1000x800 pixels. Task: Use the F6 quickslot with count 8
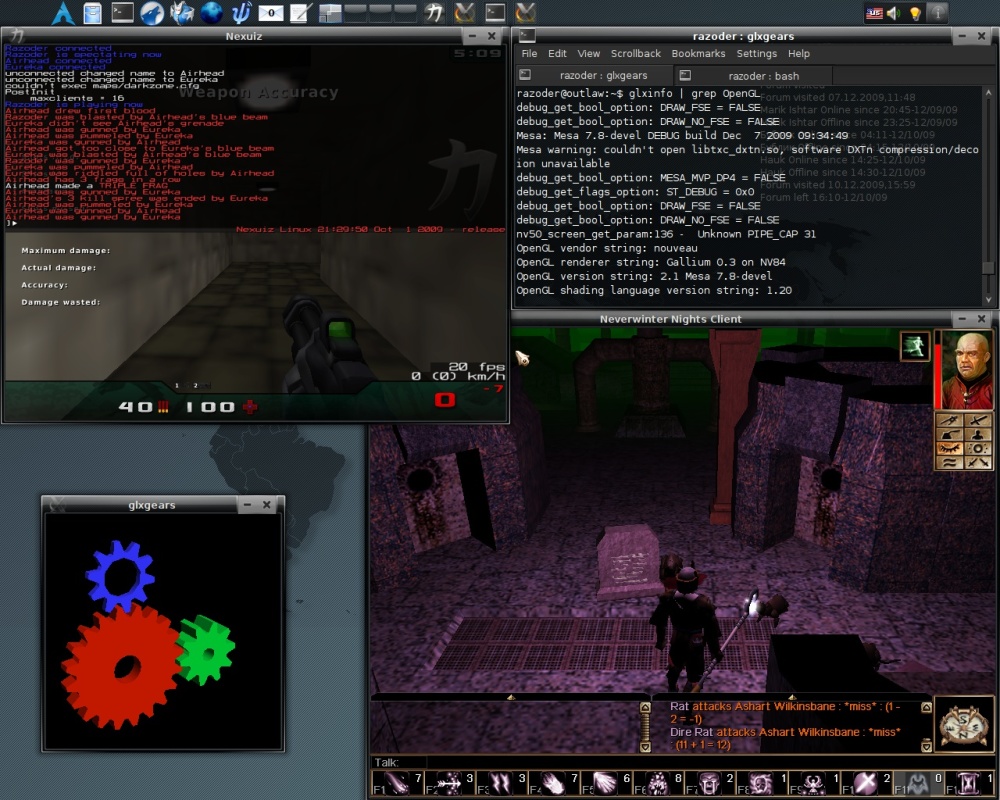(658, 783)
